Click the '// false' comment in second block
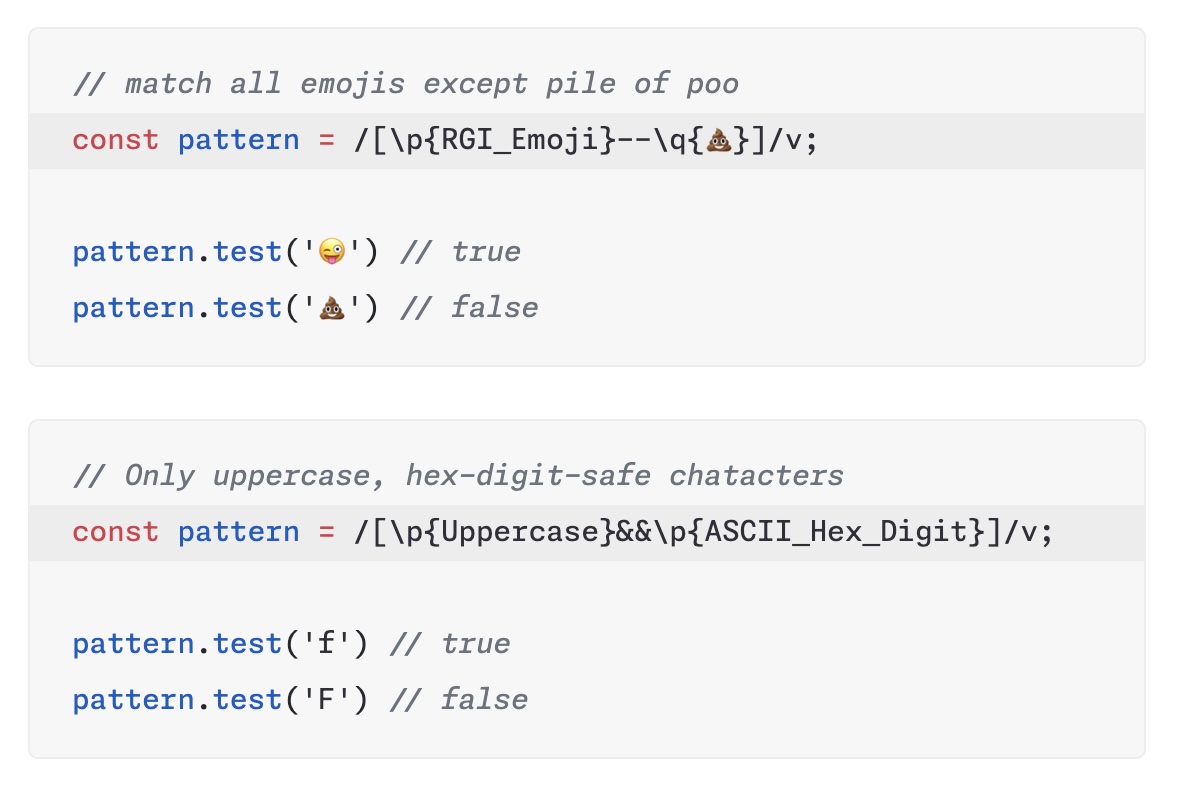 [459, 700]
